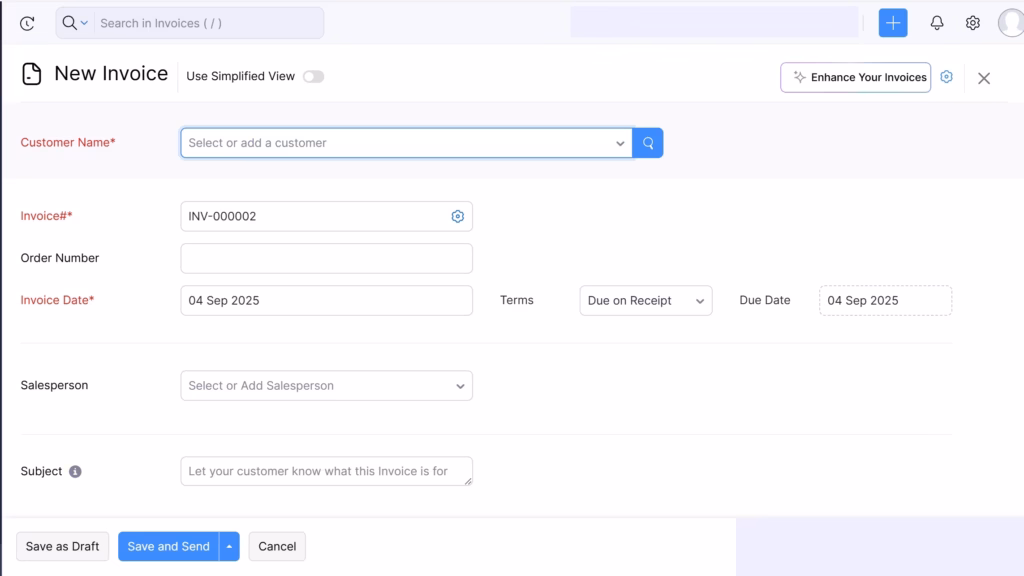Image resolution: width=1024 pixels, height=576 pixels.
Task: Click the Save as Draft button
Action: [62, 547]
